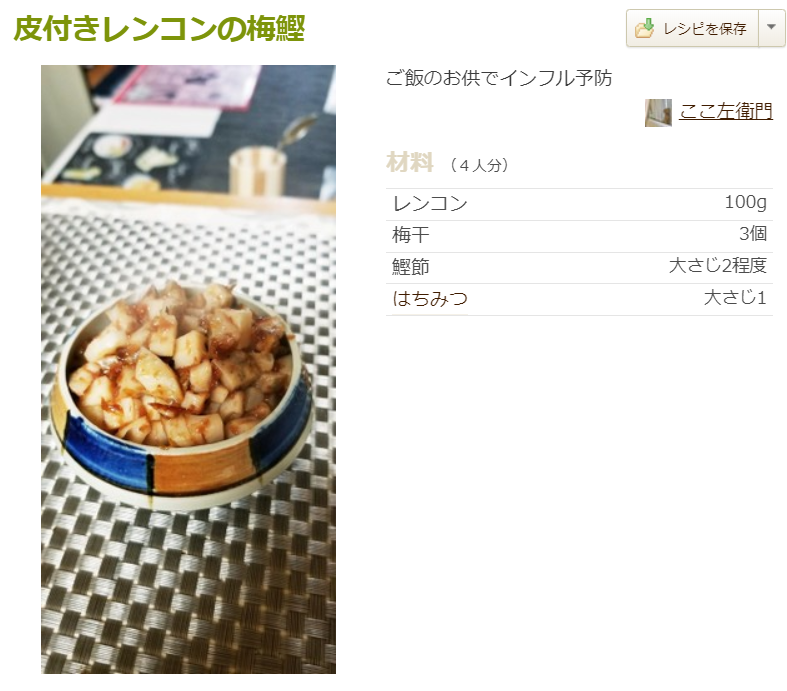Select the description ご飯のお供でインフル予防
This screenshot has height=691, width=787.
click(499, 78)
